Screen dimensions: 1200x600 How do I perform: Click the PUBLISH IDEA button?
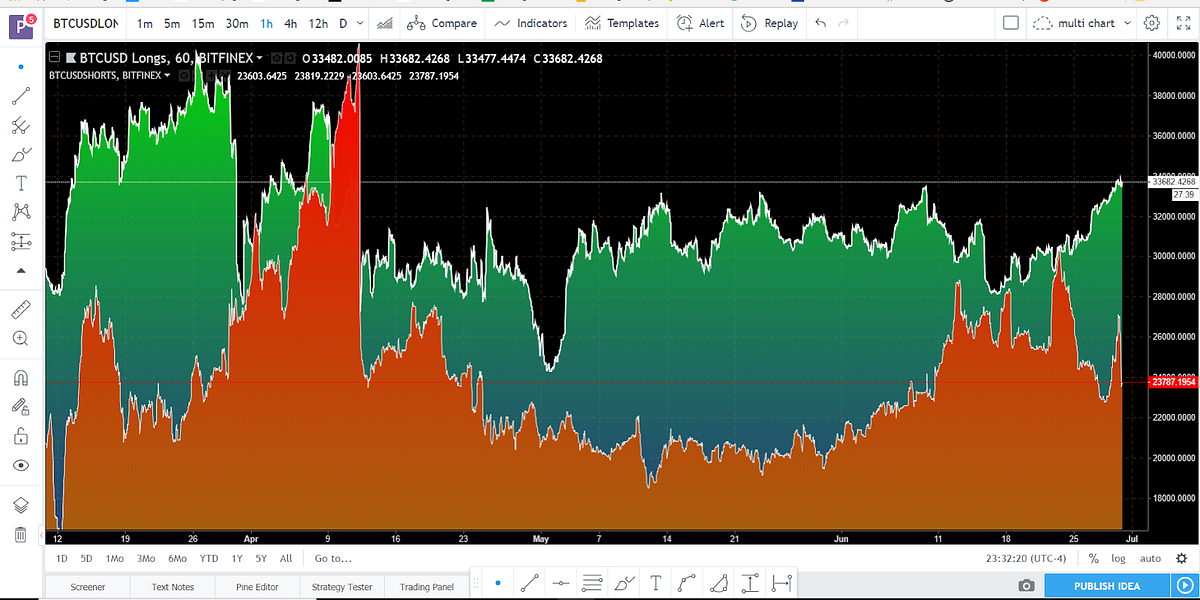pyautogui.click(x=1107, y=586)
